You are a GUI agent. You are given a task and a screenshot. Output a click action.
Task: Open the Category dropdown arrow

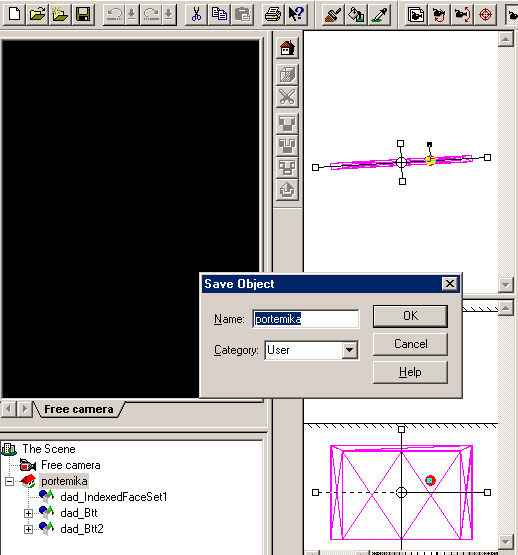coord(349,350)
